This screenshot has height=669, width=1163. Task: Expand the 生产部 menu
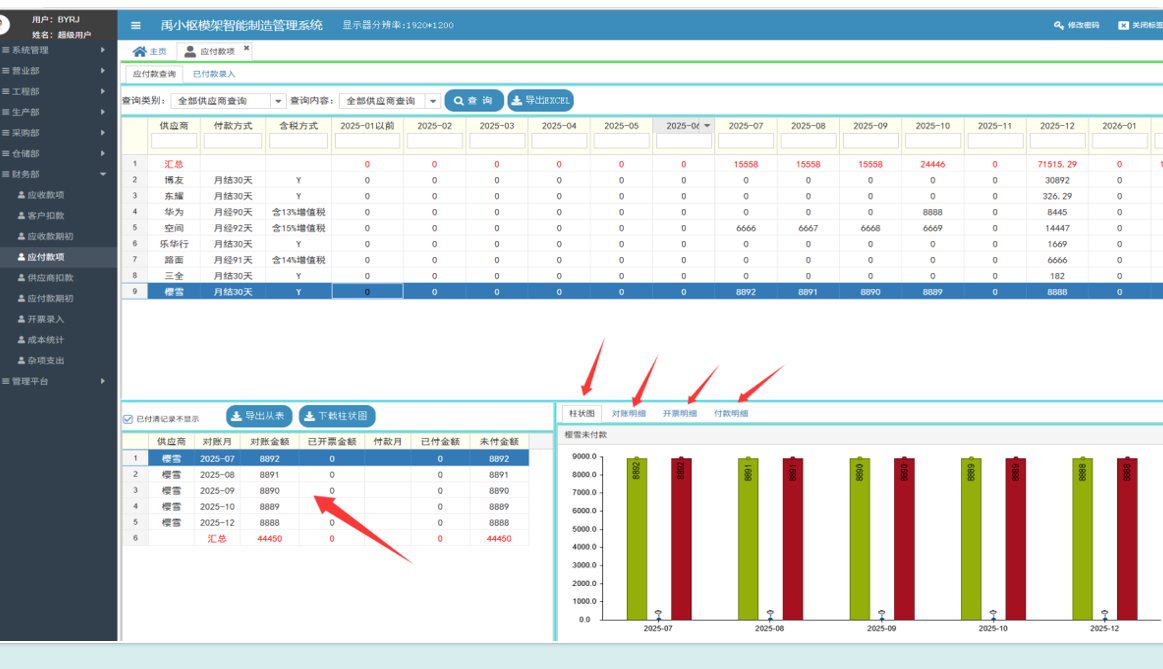(59, 113)
